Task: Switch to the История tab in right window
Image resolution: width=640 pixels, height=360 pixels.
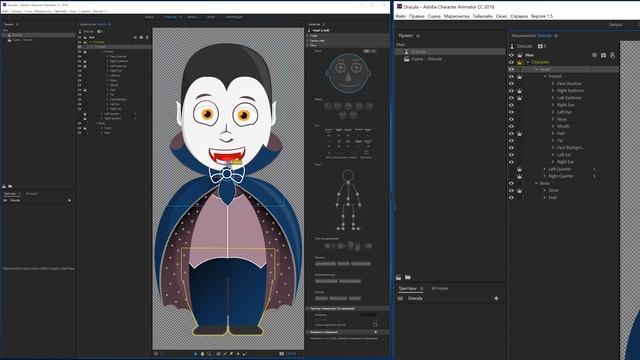Action: coord(440,289)
